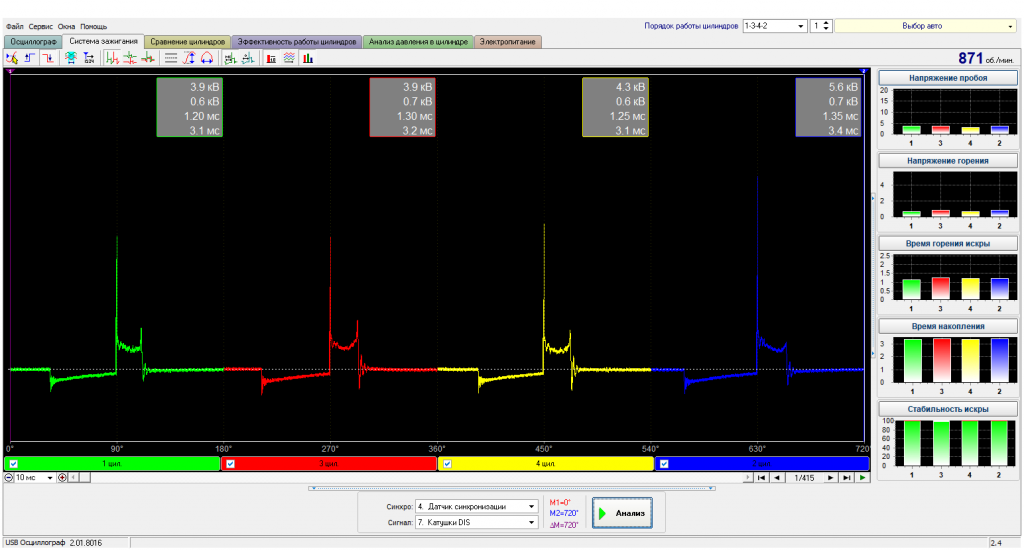
Task: Click the Напряжение пробоя panel header
Action: [x=948, y=78]
